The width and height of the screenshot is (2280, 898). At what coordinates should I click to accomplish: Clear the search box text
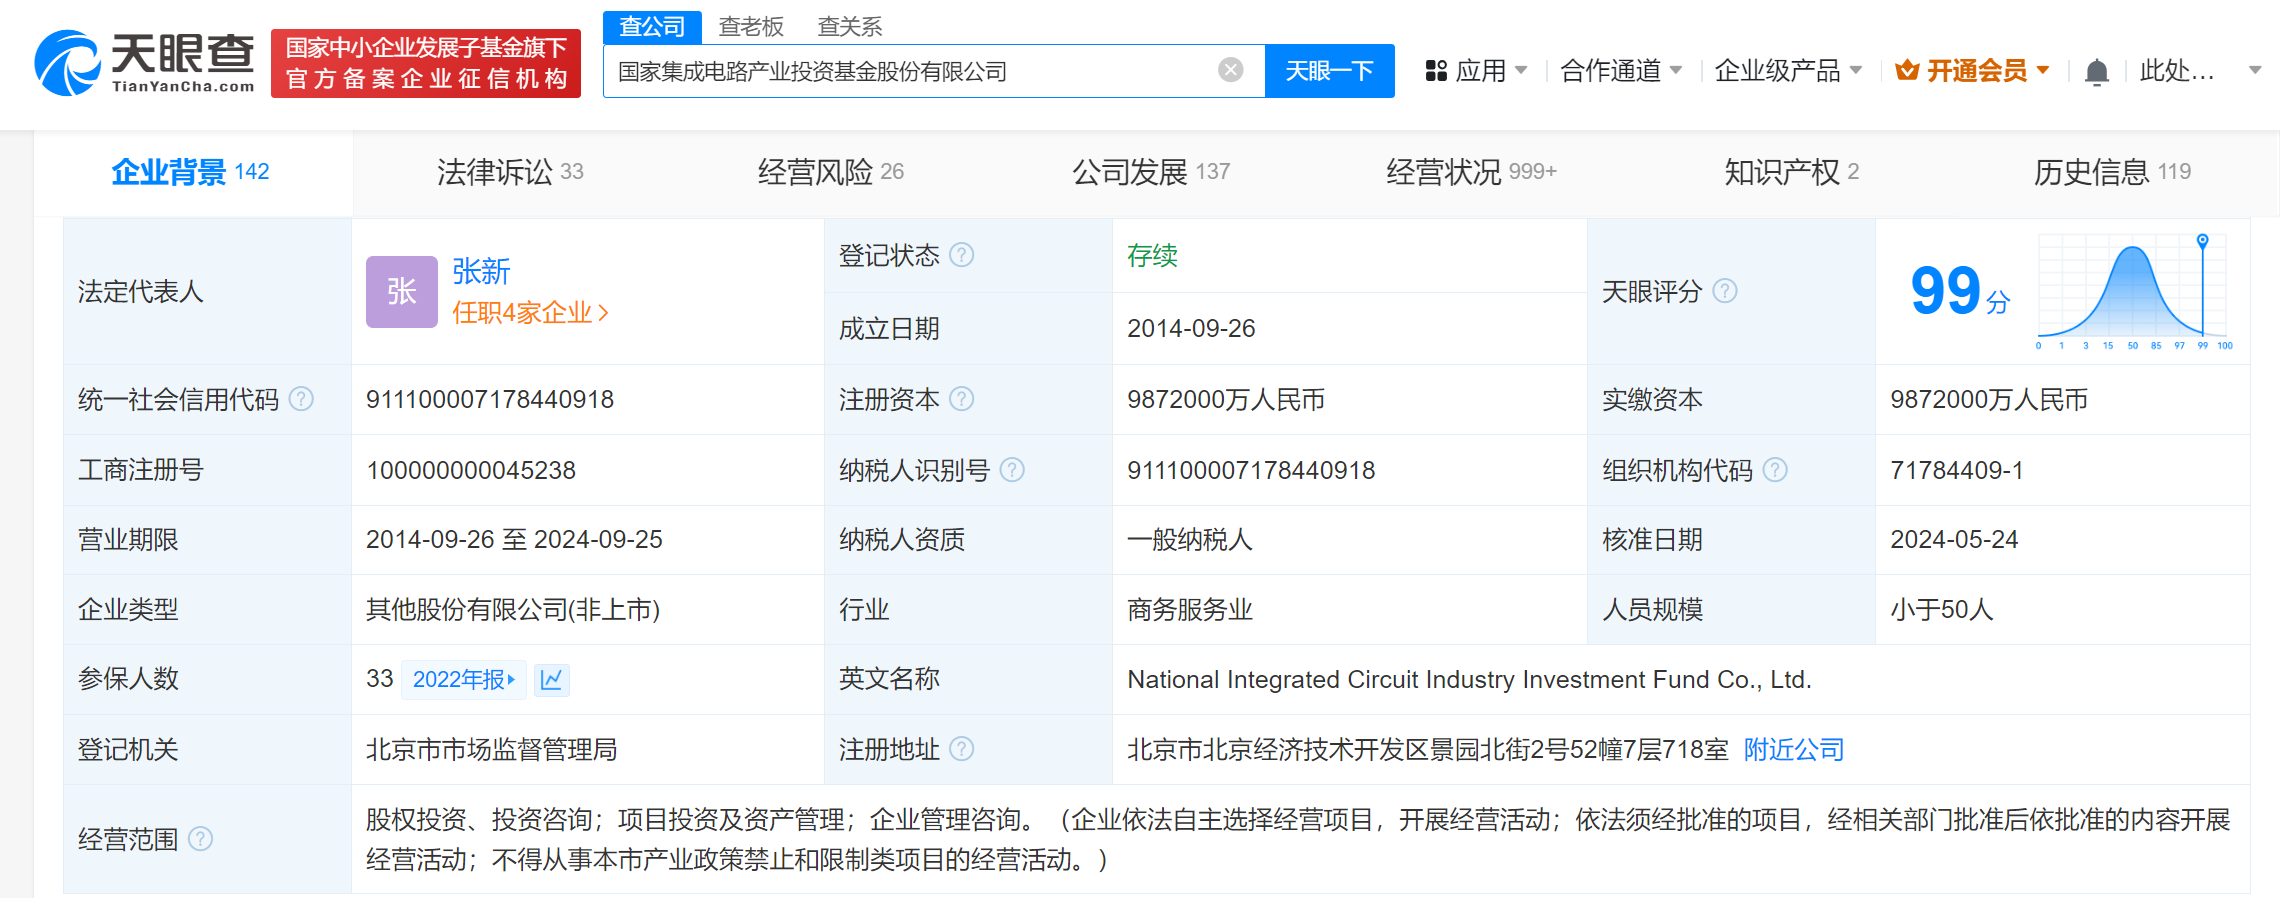pyautogui.click(x=1230, y=70)
